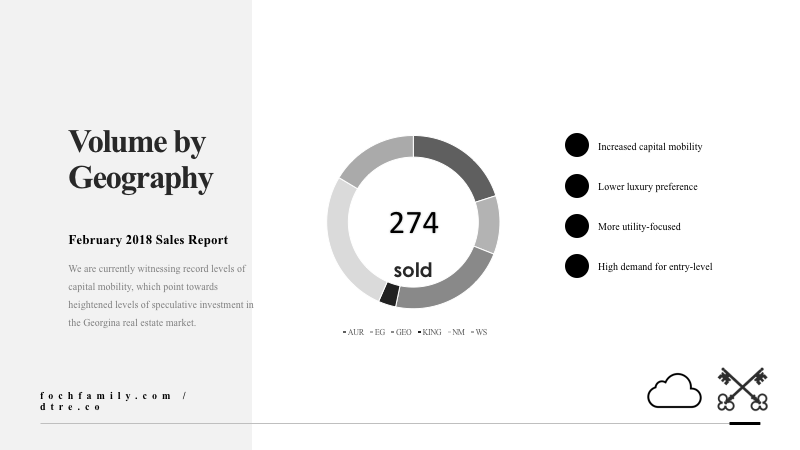Viewport: 800px width, 450px height.
Task: Open the fochfamily.com / dtre.co link
Action: tap(114, 401)
